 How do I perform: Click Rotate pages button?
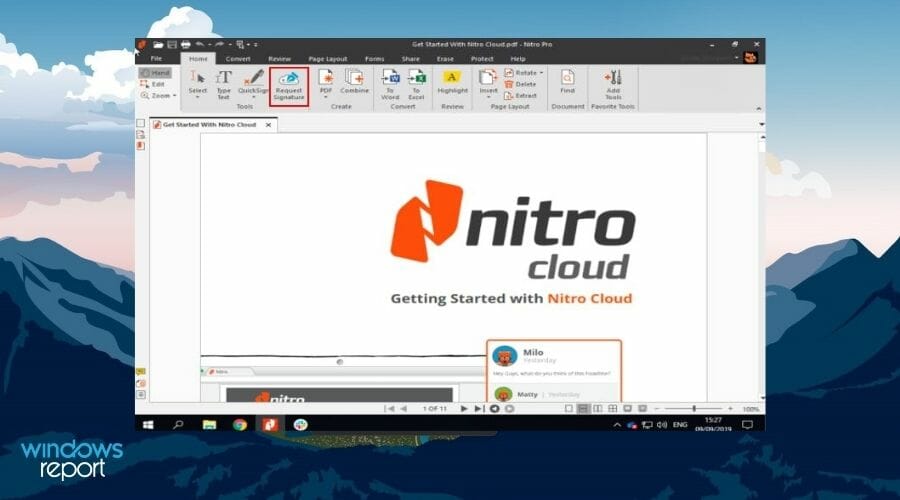pos(521,73)
